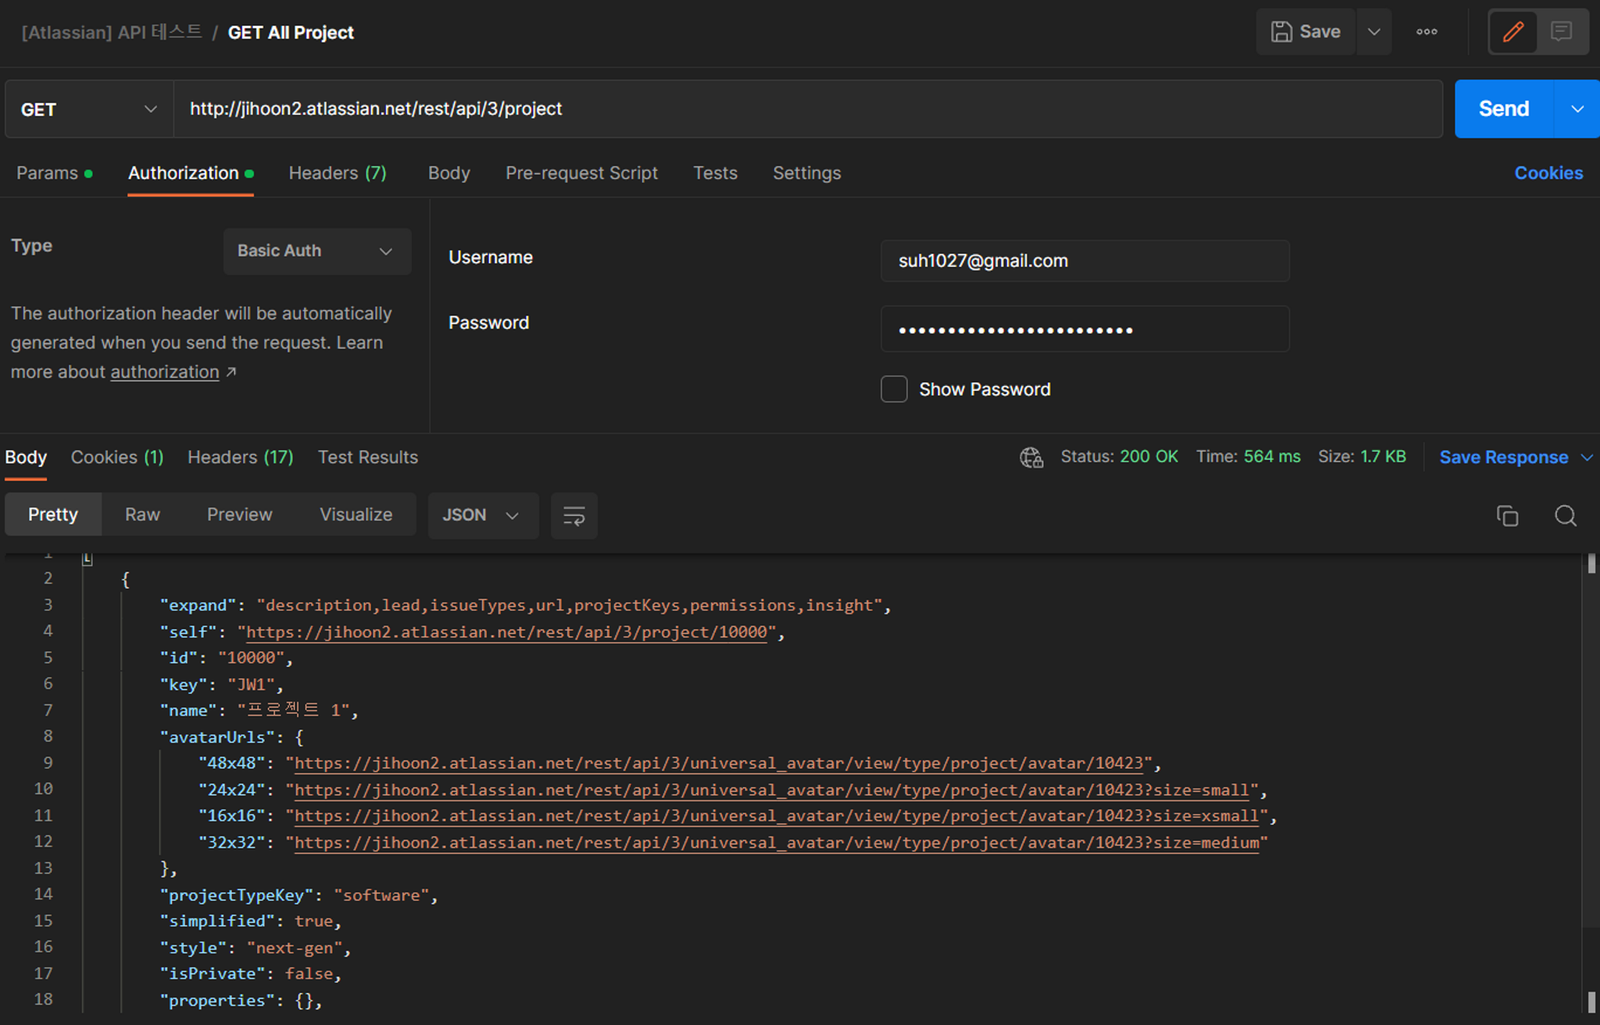Click the network globe icon near Status
Viewport: 1600px width, 1025px height.
pos(1031,458)
